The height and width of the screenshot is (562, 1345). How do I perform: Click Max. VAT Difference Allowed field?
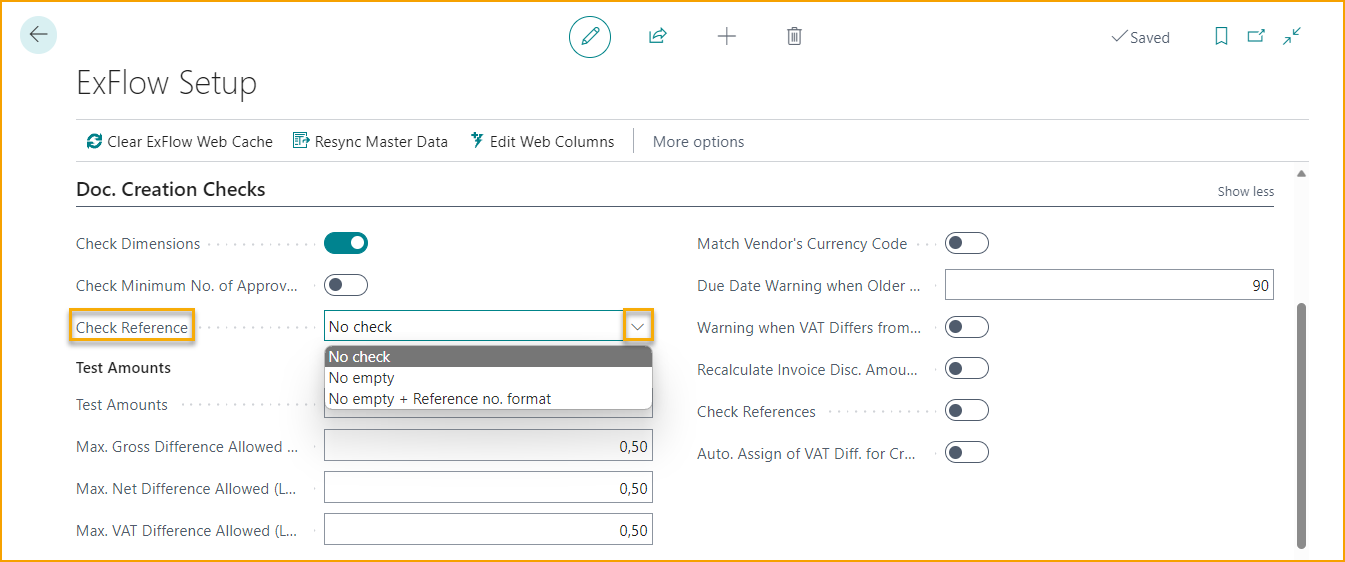[488, 530]
